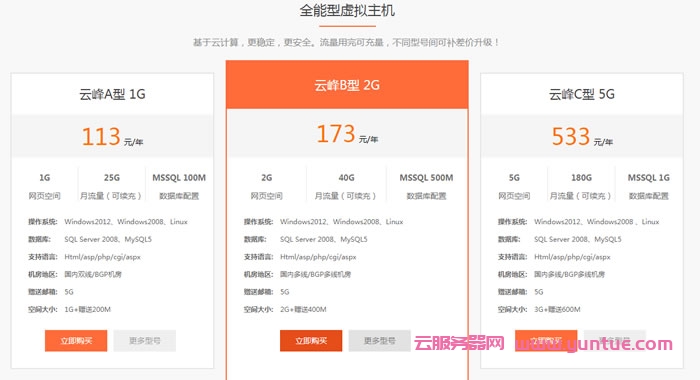Click the MSSQL 500M 数据库配置 spec

pyautogui.click(x=426, y=186)
